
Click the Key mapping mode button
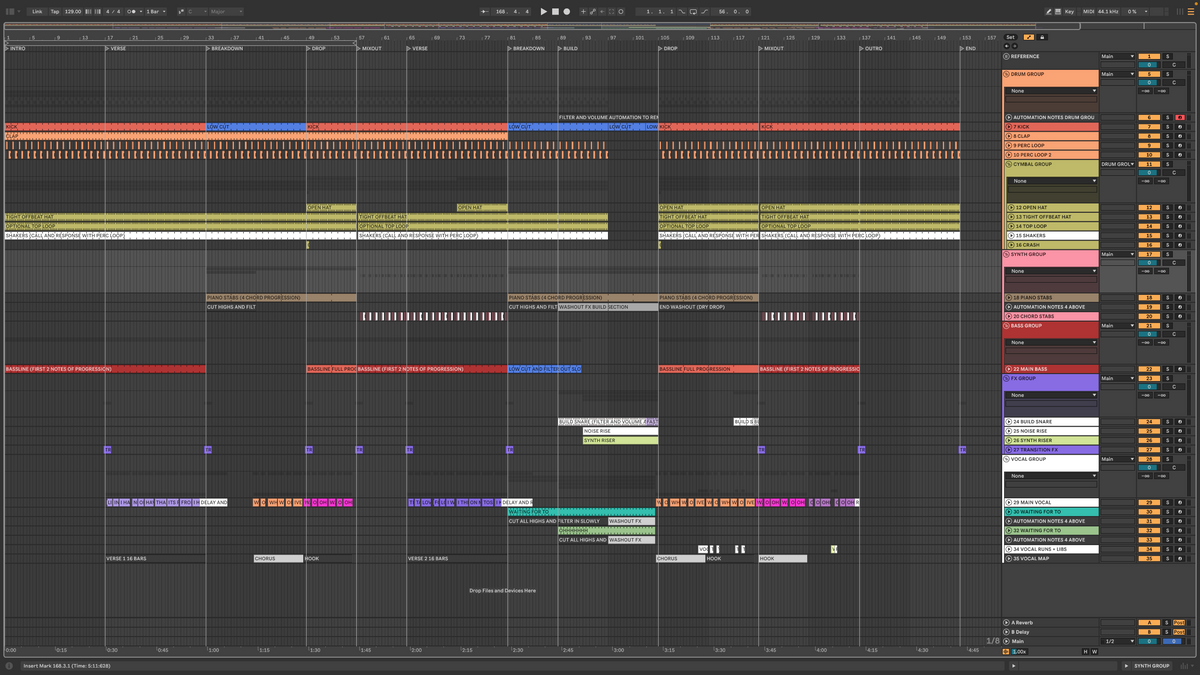(x=1069, y=11)
